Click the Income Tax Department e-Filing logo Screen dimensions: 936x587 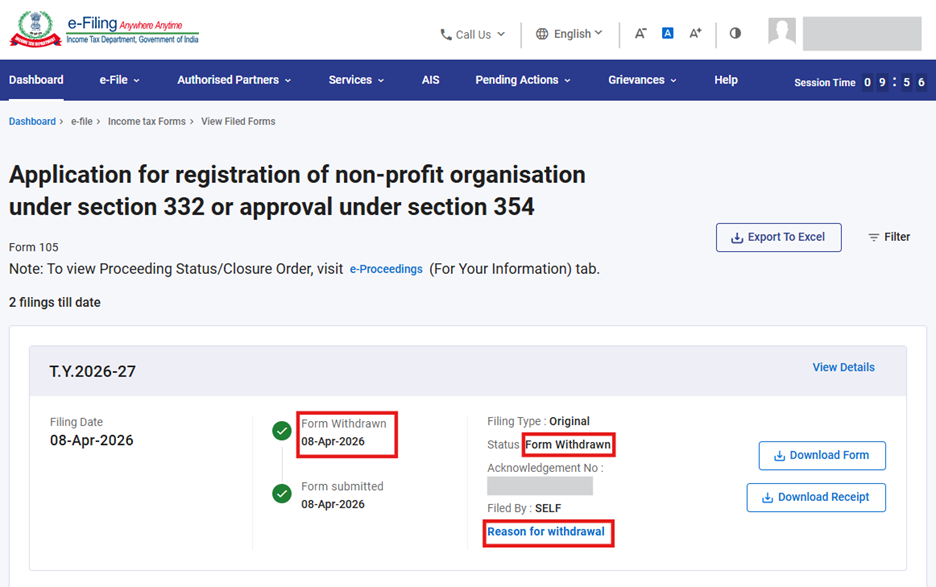click(x=104, y=29)
